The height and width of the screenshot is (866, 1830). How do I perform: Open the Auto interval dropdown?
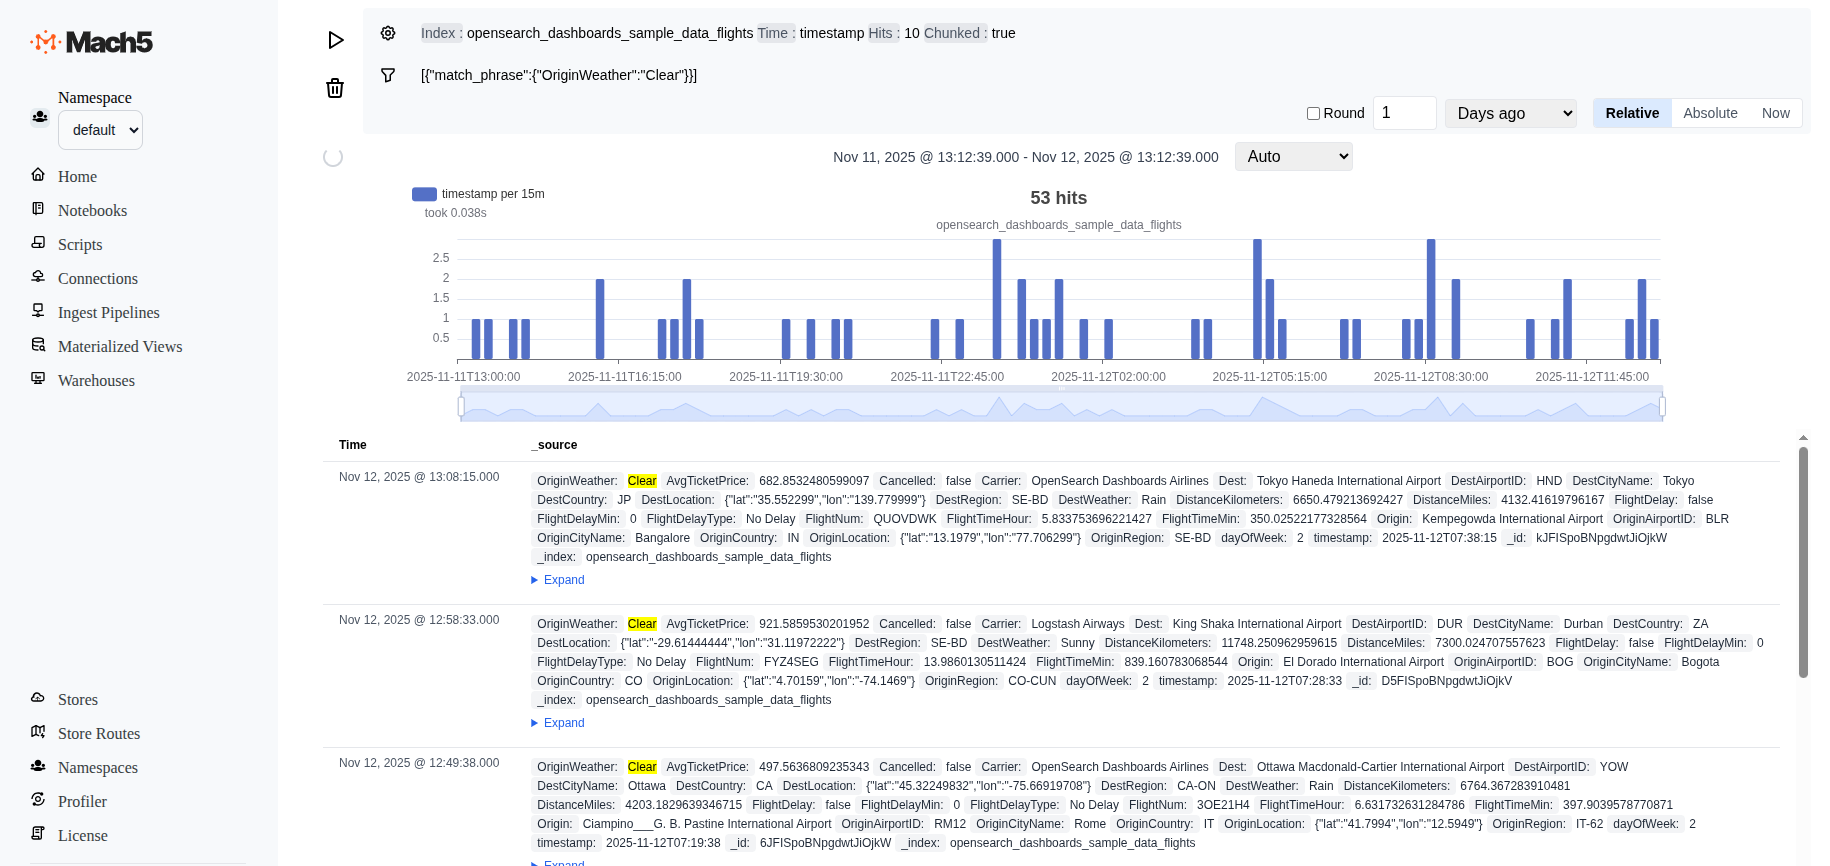click(1293, 157)
